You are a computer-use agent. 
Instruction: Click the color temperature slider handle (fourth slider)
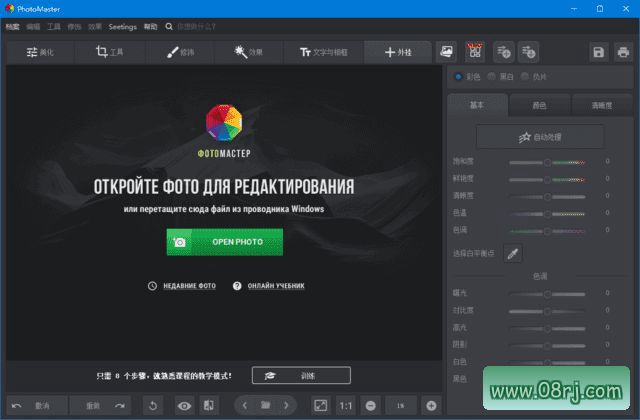coord(547,214)
